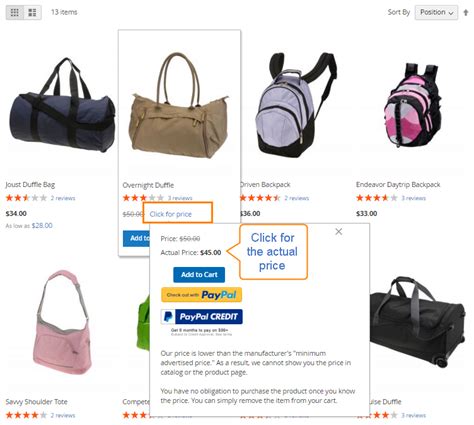Open the Sort By Position dropdown
The image size is (474, 425).
(436, 12)
